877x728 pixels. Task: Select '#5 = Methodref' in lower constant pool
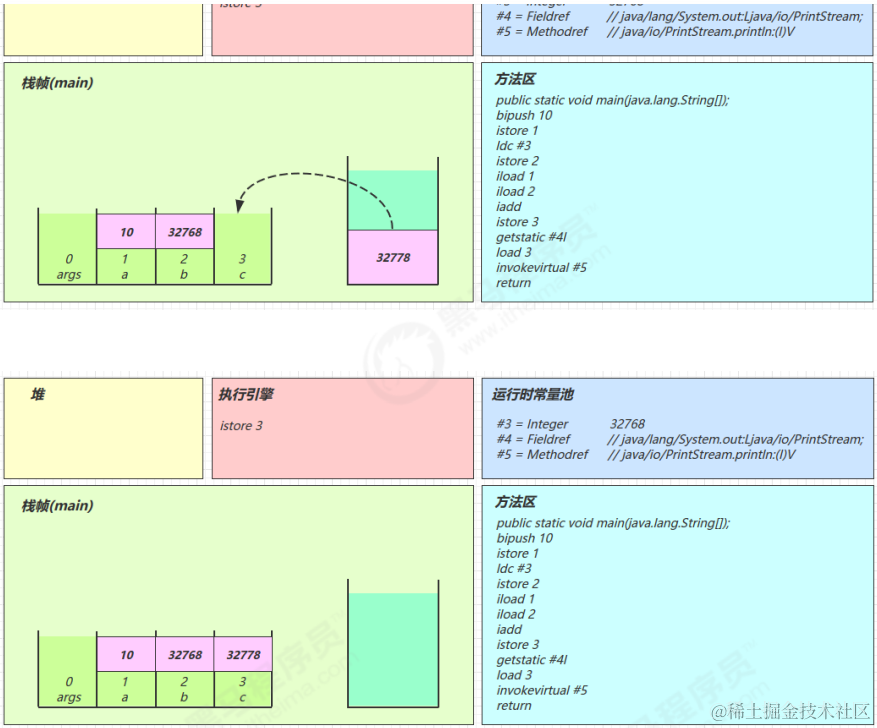click(542, 454)
